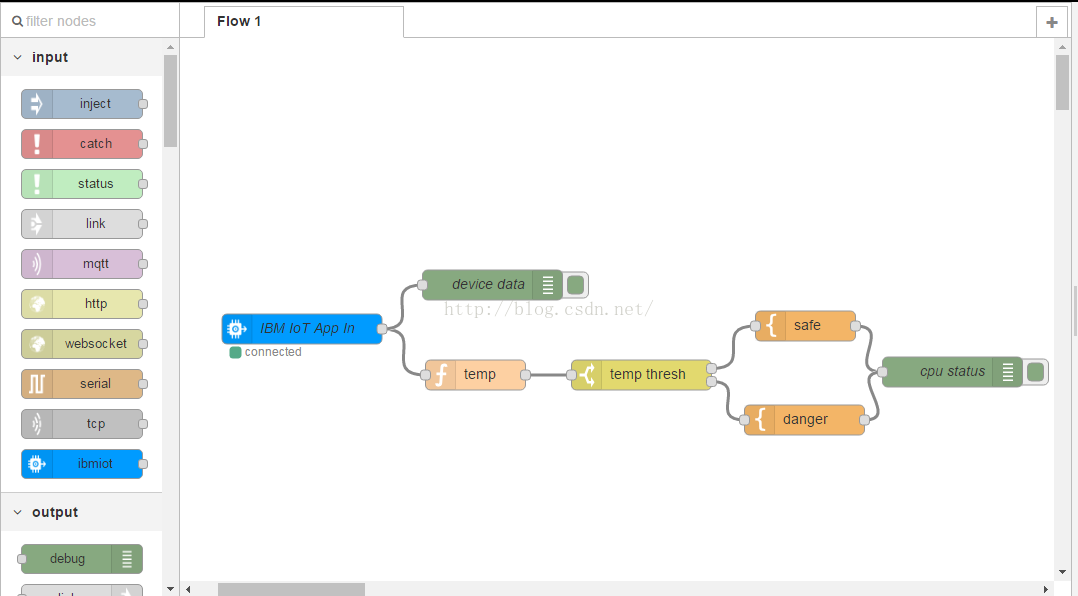This screenshot has height=596, width=1078.
Task: Click the ibmiot palette node gear icon
Action: 37,464
